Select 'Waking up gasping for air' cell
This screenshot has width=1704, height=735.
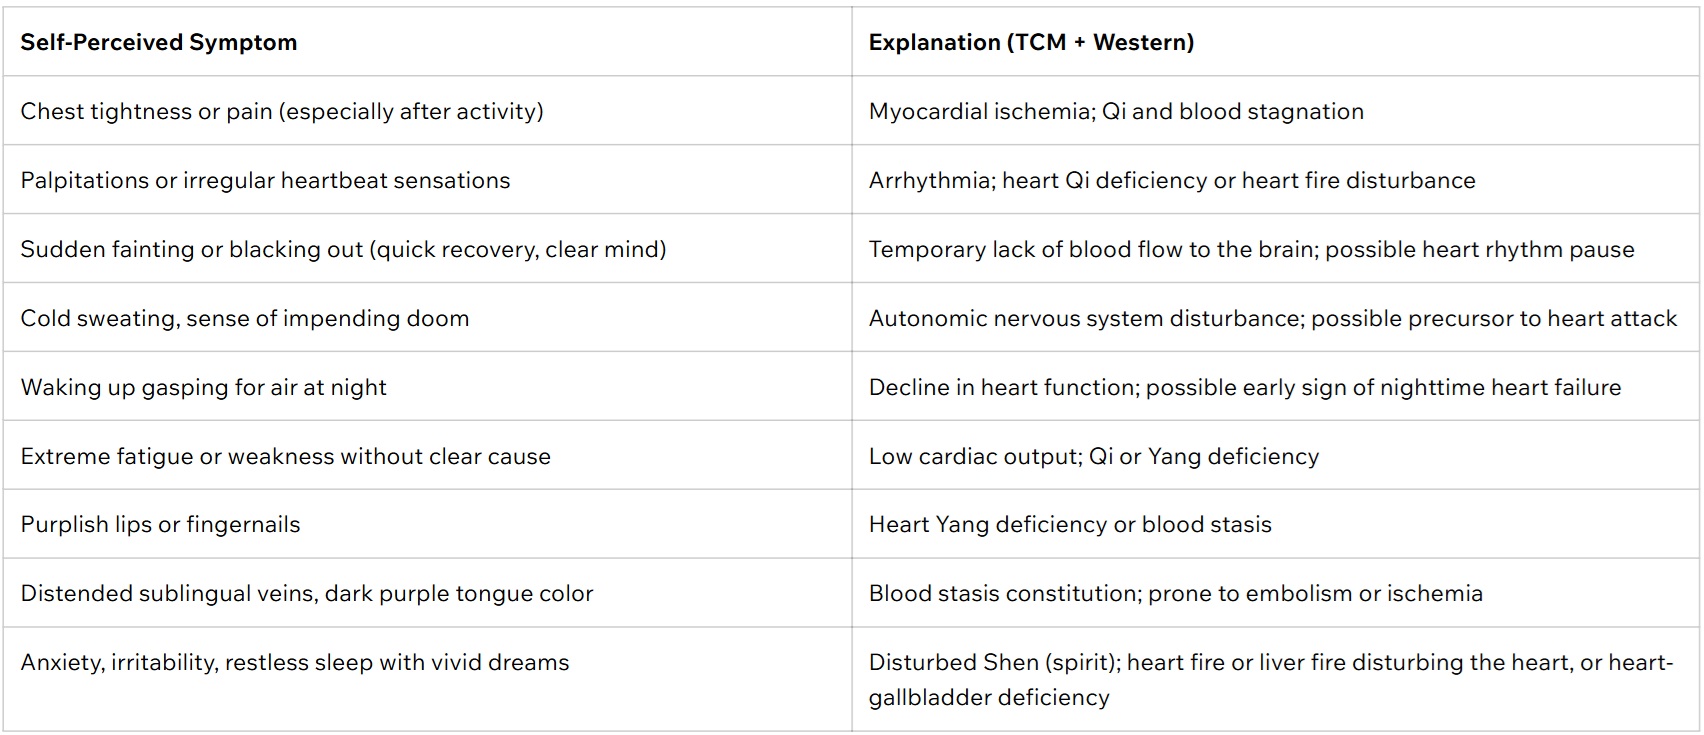point(203,387)
